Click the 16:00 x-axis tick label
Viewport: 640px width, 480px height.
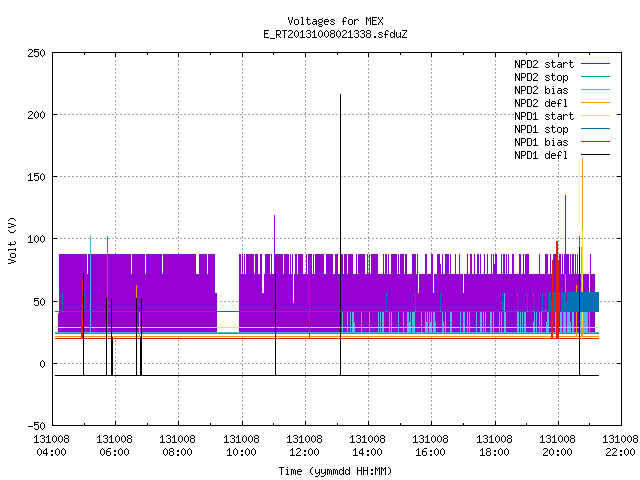[431, 452]
